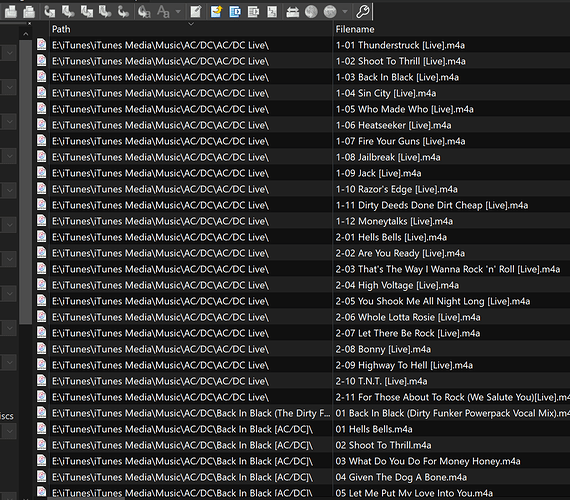
Task: Expand the dropdown arrow beside the Aa icon
Action: [x=178, y=12]
